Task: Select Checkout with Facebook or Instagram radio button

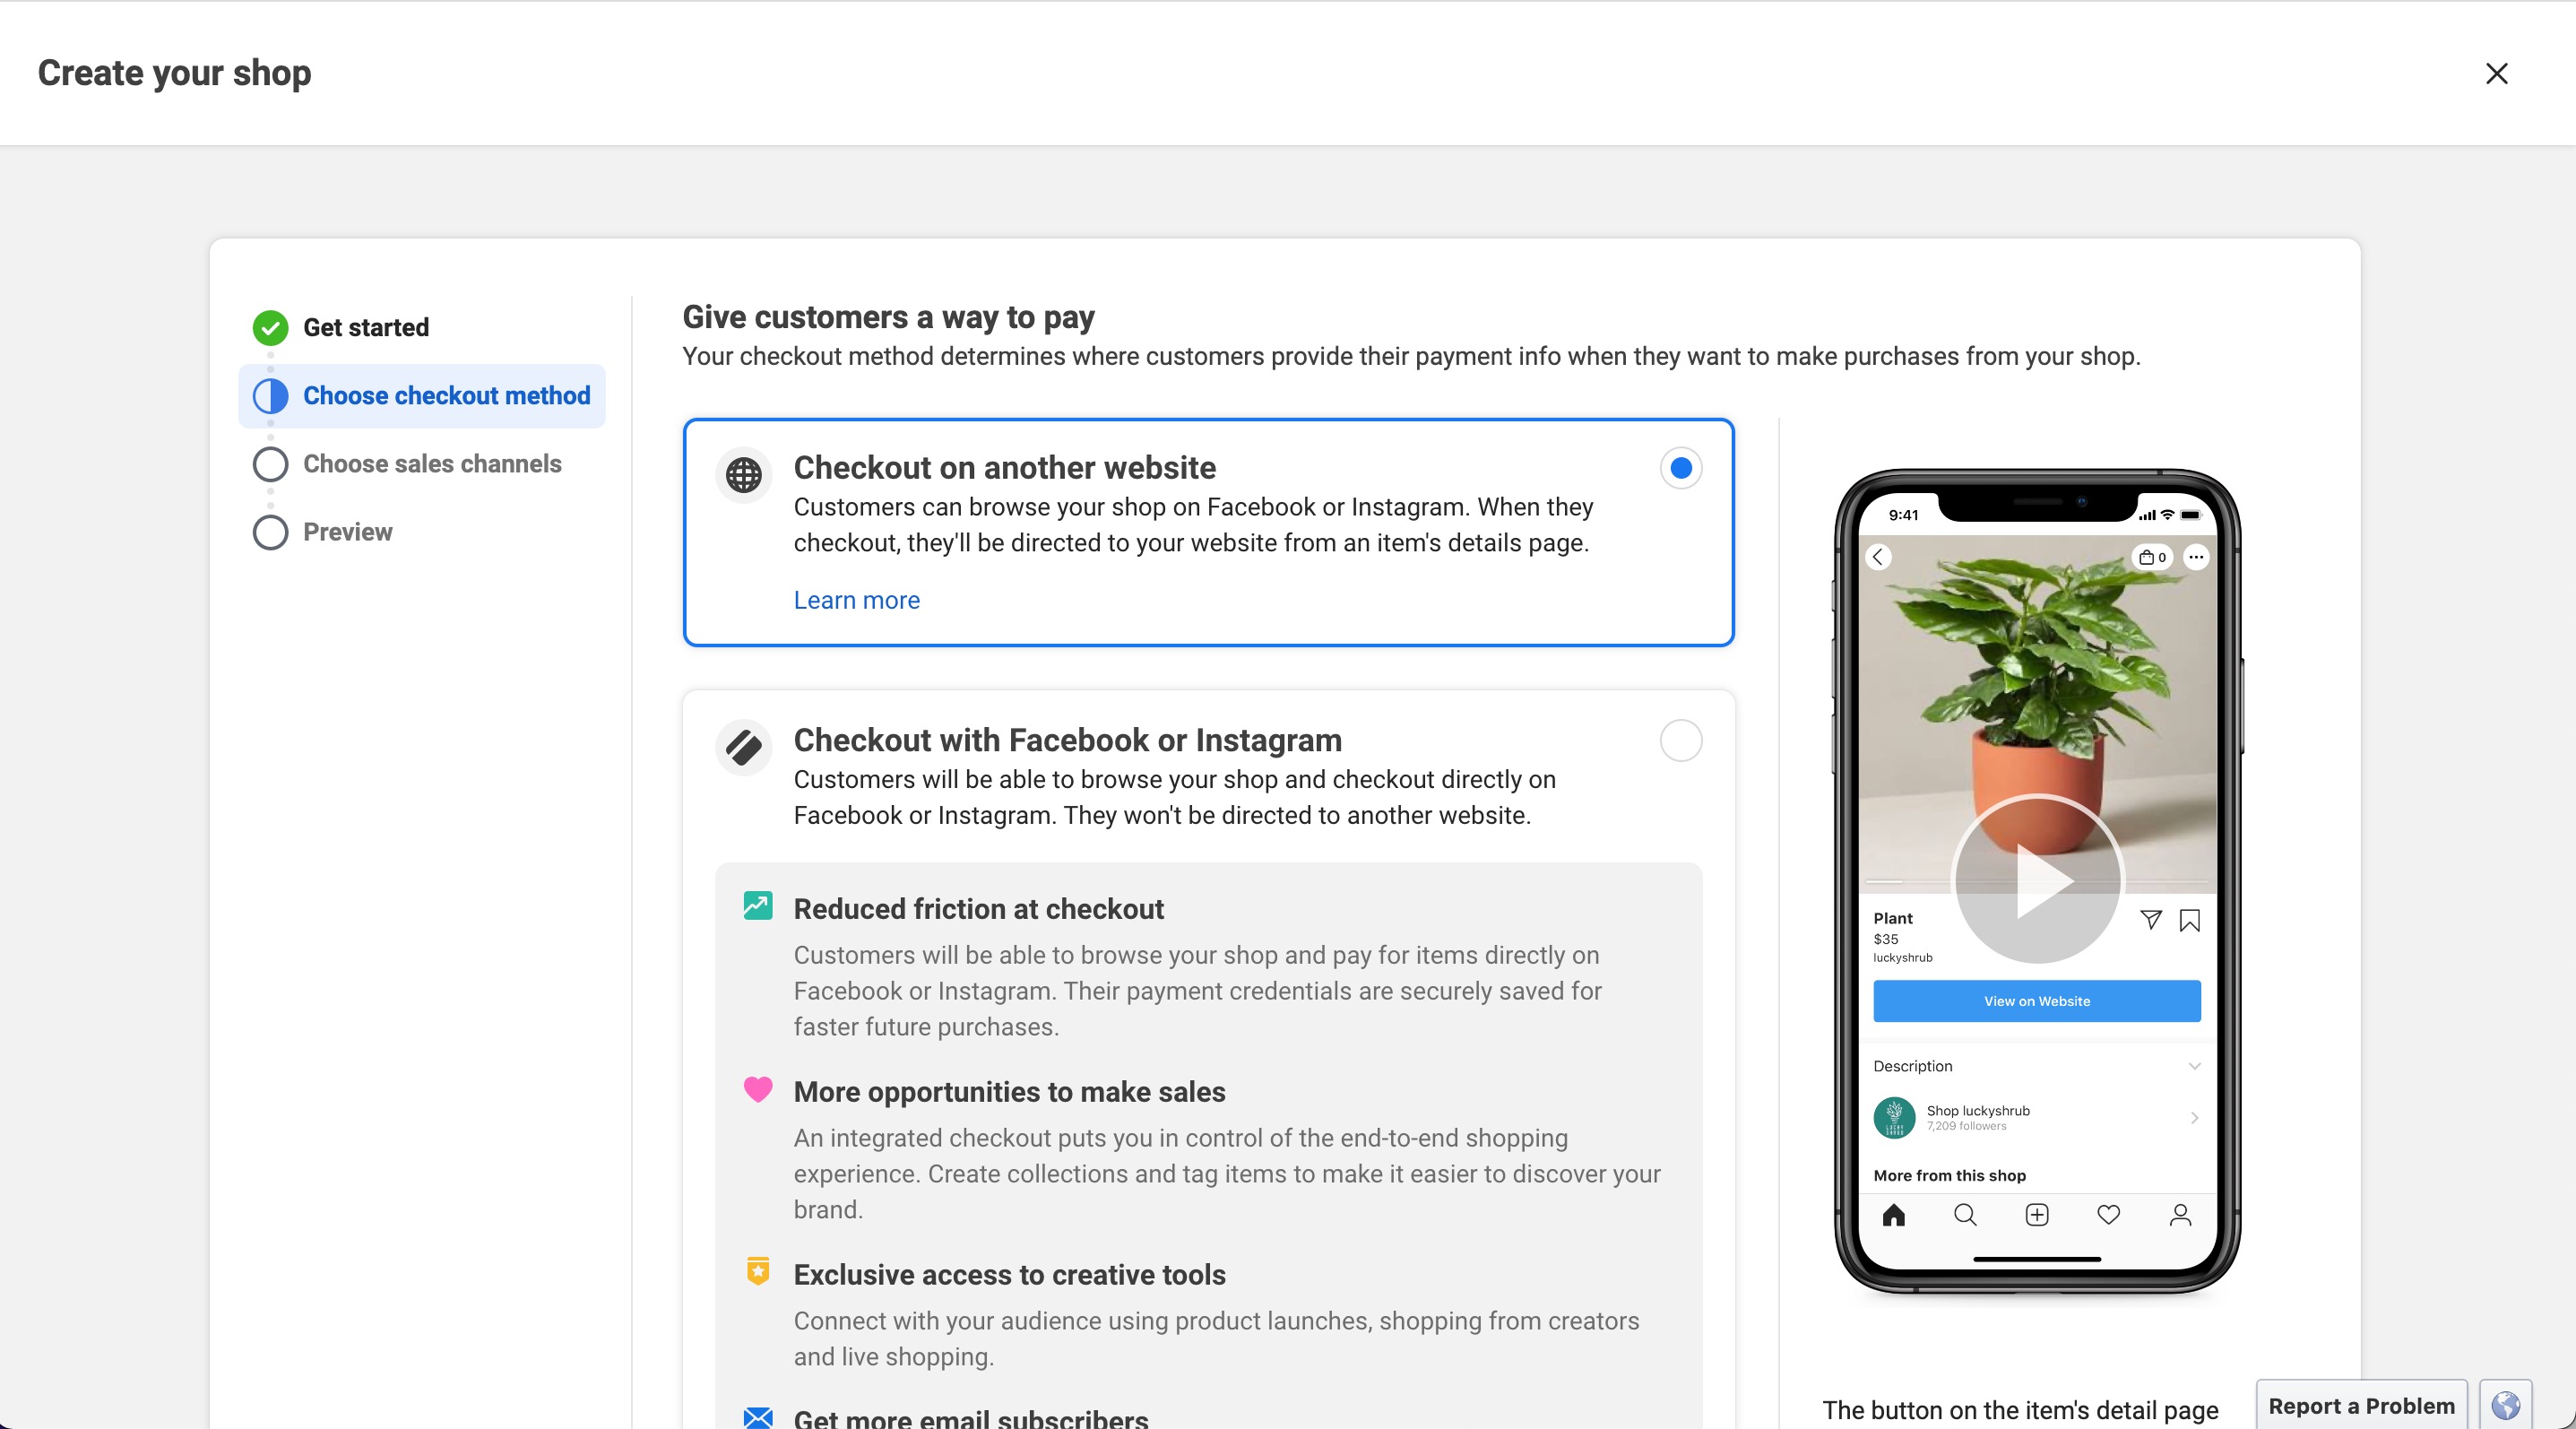Action: (x=1681, y=739)
